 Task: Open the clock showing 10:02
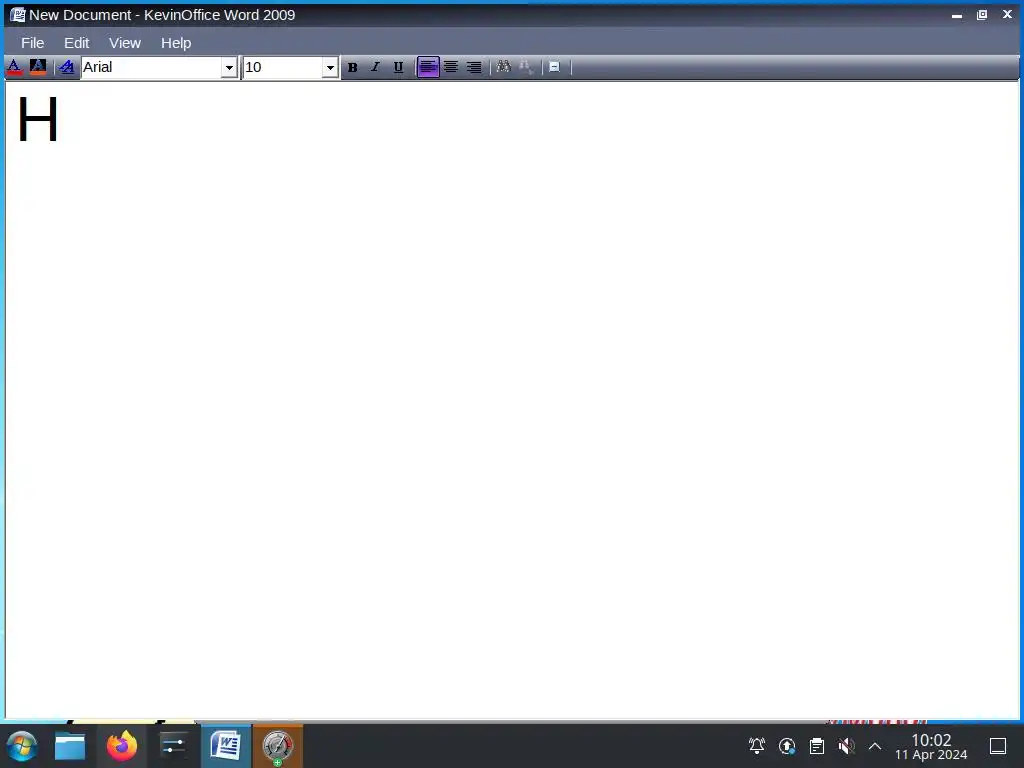(931, 746)
